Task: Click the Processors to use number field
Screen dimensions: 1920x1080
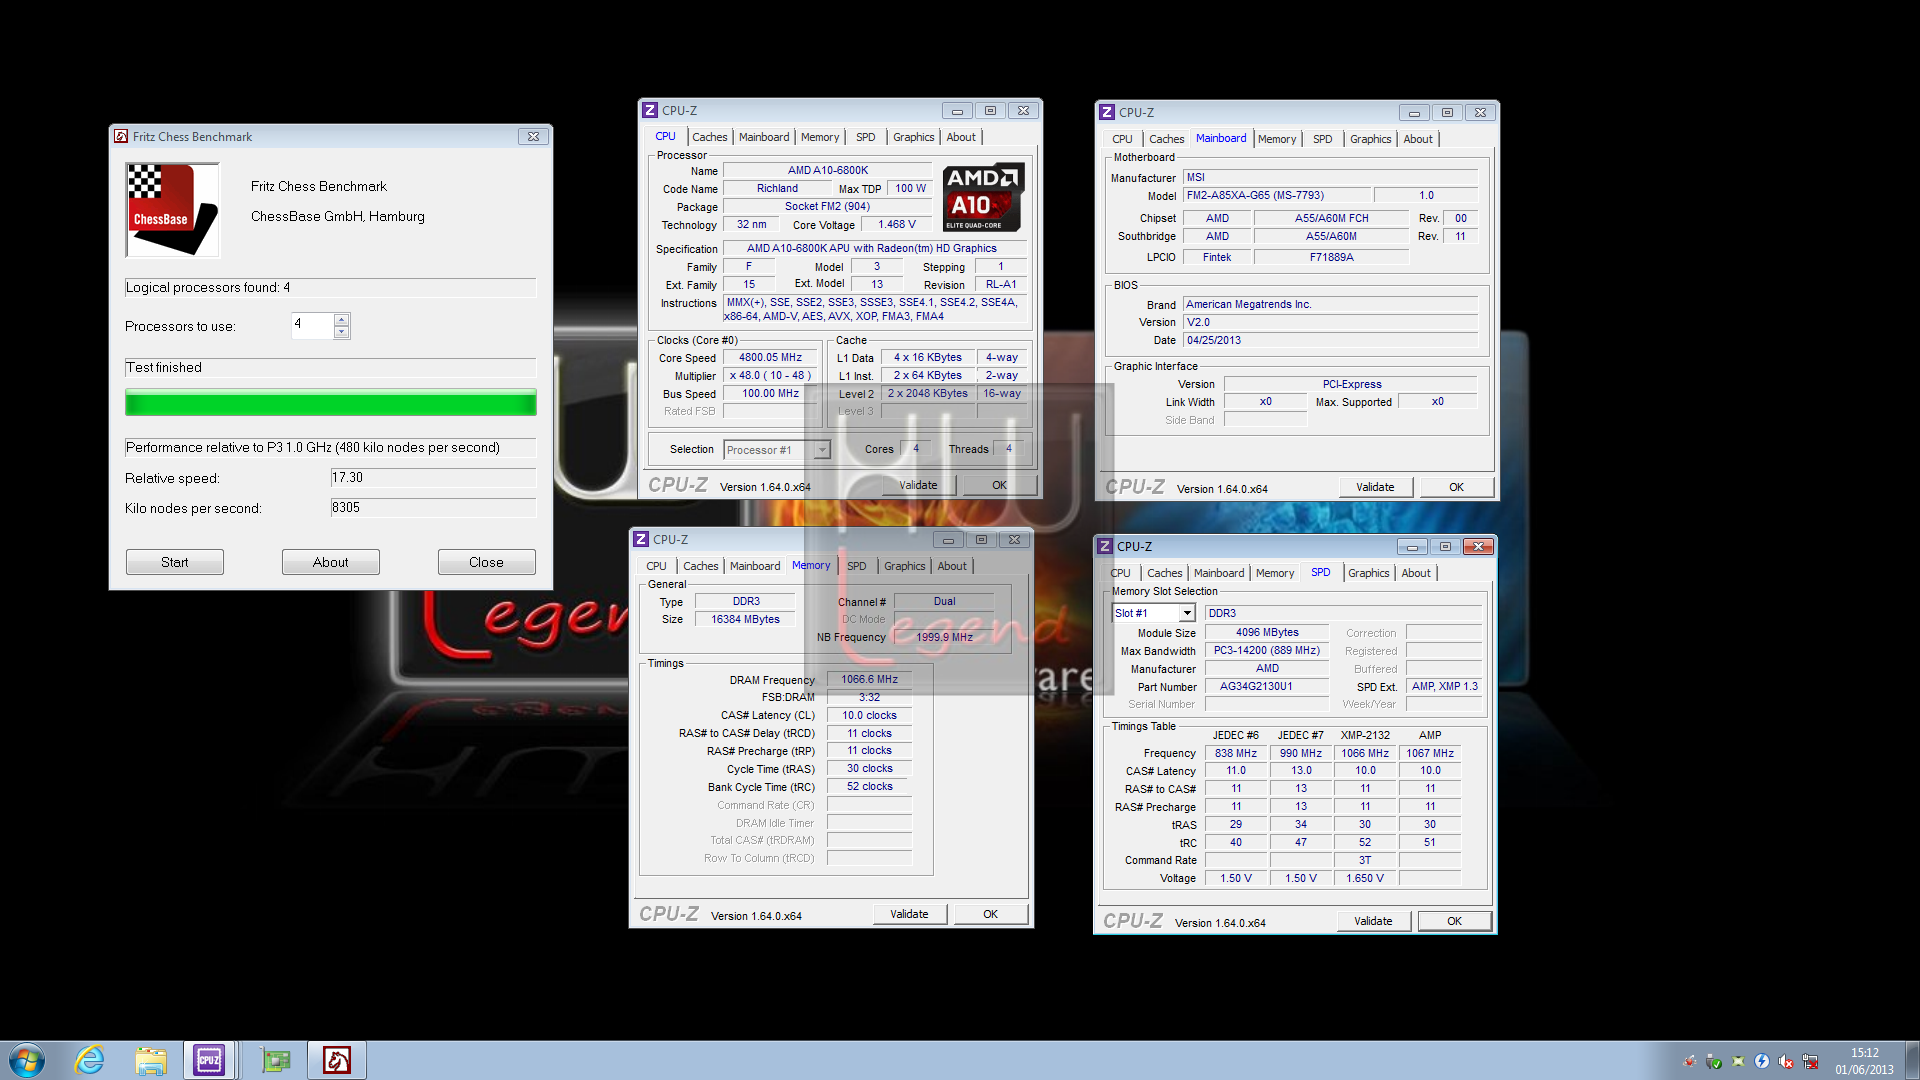Action: point(313,325)
